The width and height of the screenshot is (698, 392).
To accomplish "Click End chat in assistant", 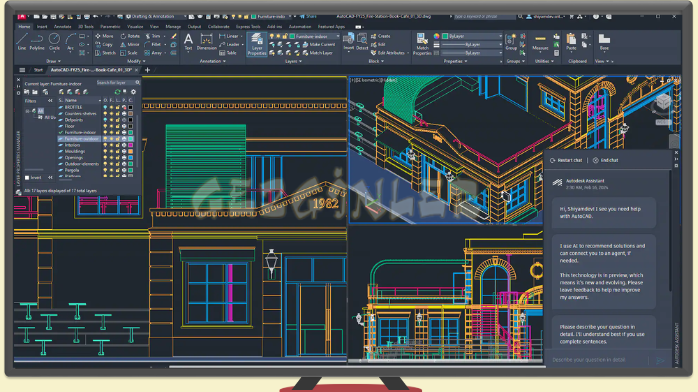I will (x=605, y=160).
